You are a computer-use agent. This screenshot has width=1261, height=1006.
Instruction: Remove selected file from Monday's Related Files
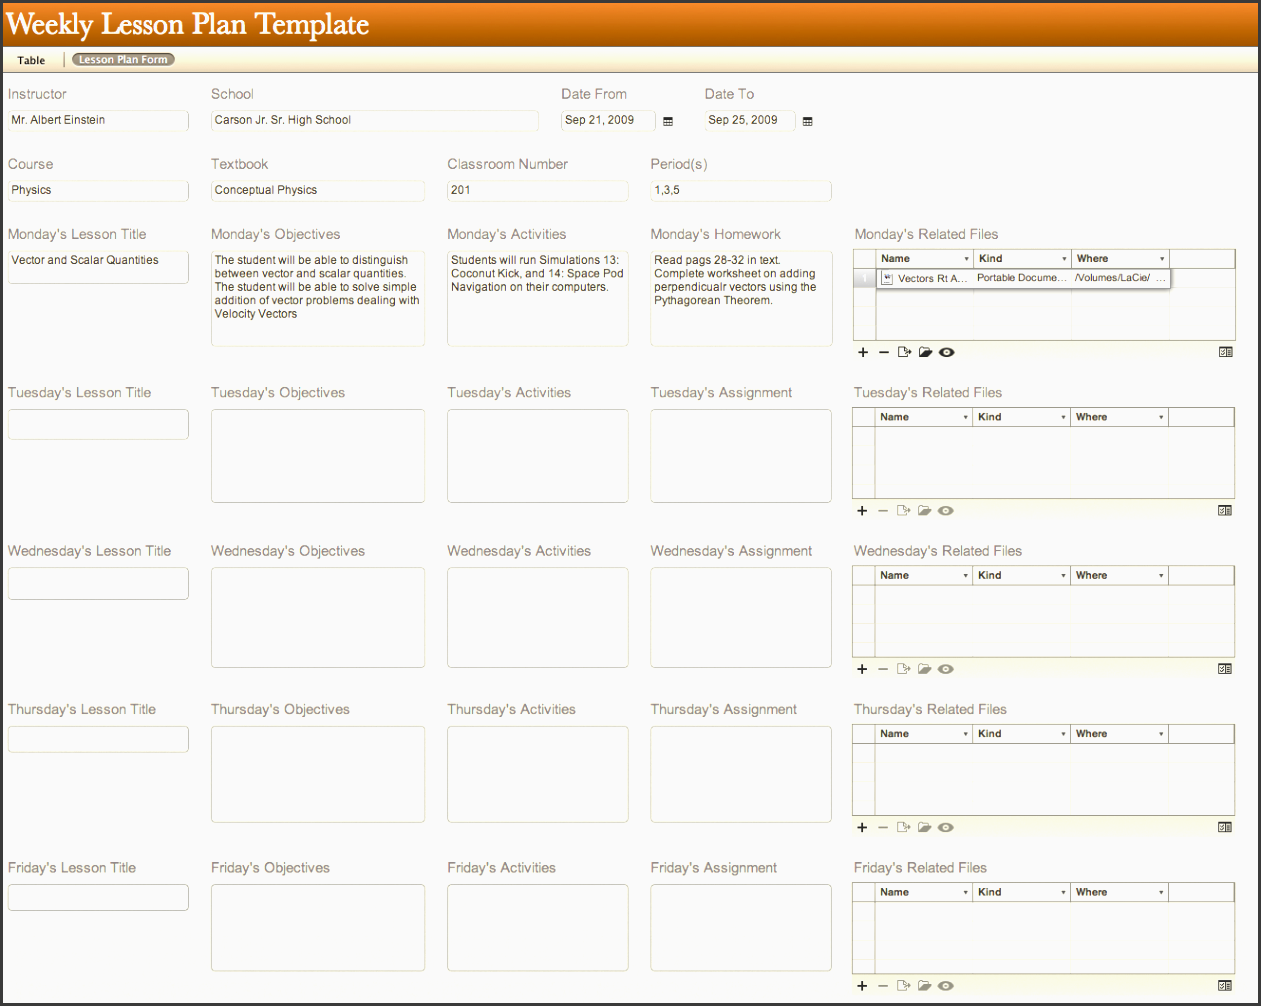point(884,352)
